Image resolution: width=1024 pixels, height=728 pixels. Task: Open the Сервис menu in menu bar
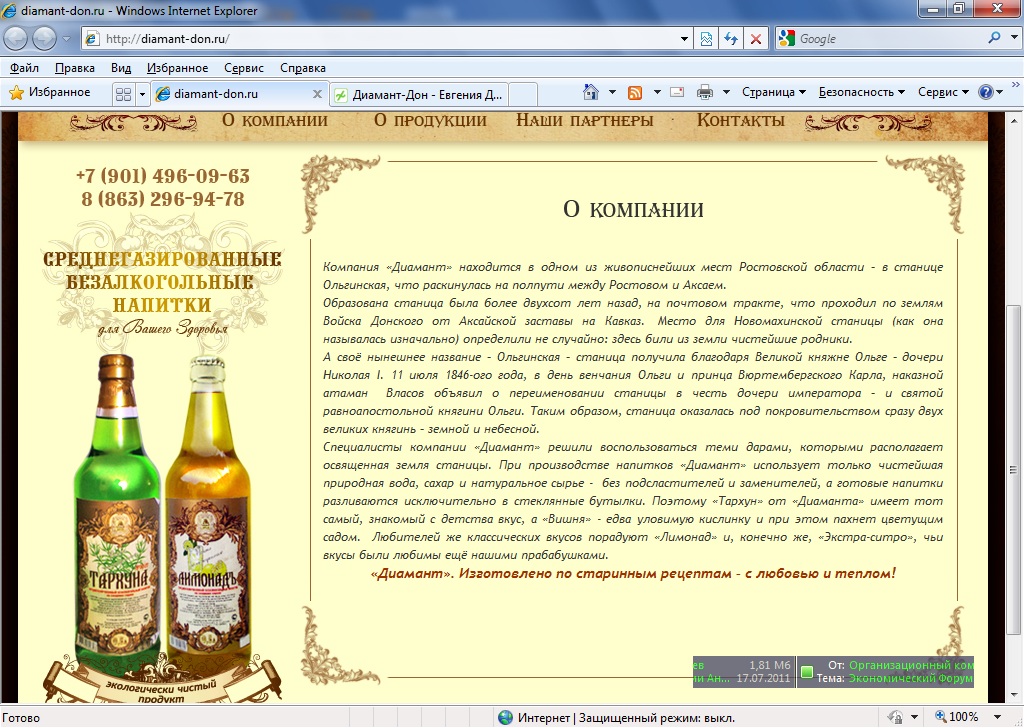click(x=244, y=68)
